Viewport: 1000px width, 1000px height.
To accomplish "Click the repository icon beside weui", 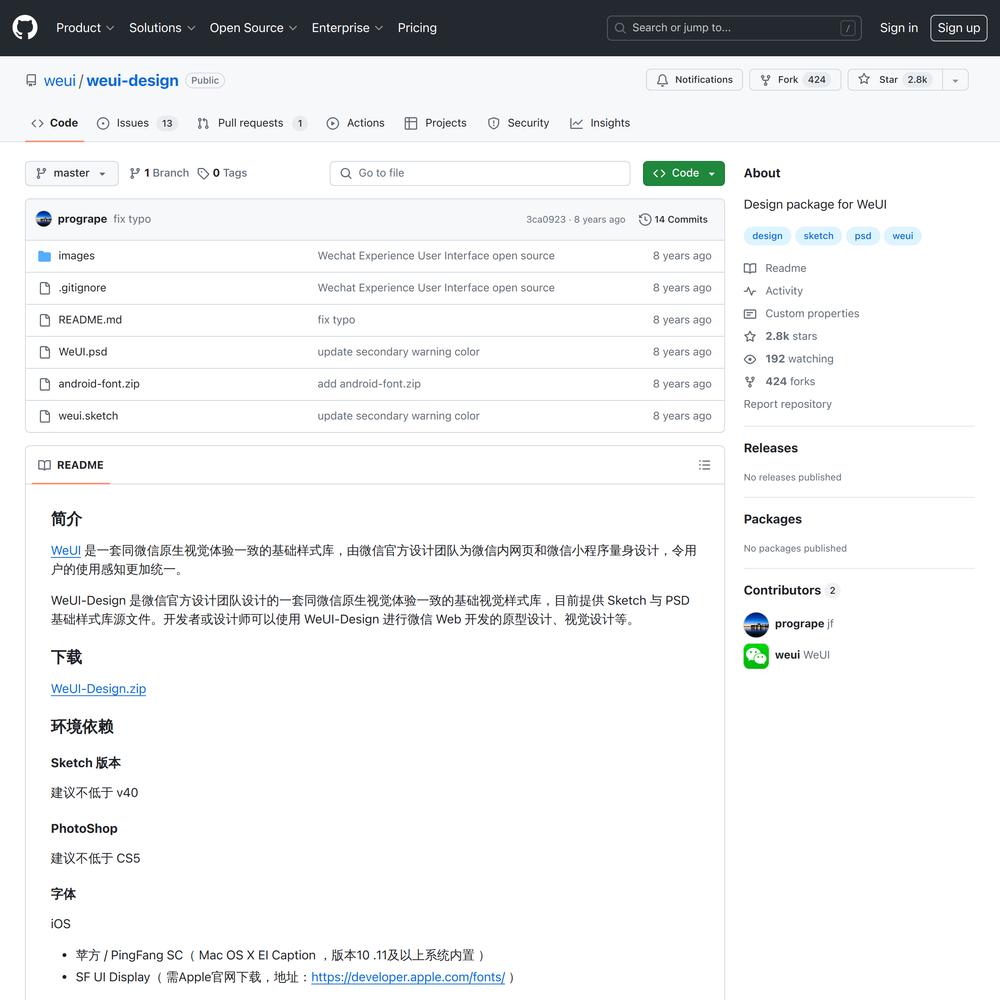I will click(x=31, y=80).
